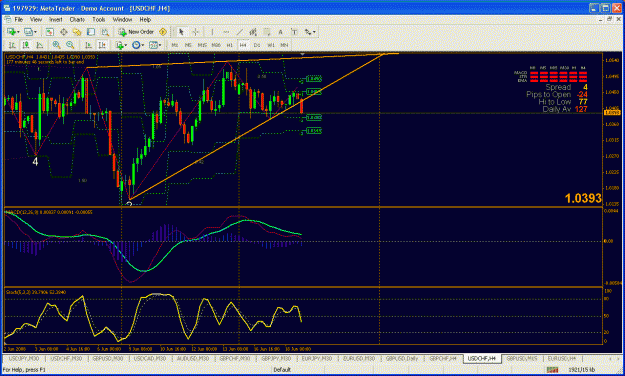
Task: Select the Equidistant Channel tool
Action: pos(253,32)
